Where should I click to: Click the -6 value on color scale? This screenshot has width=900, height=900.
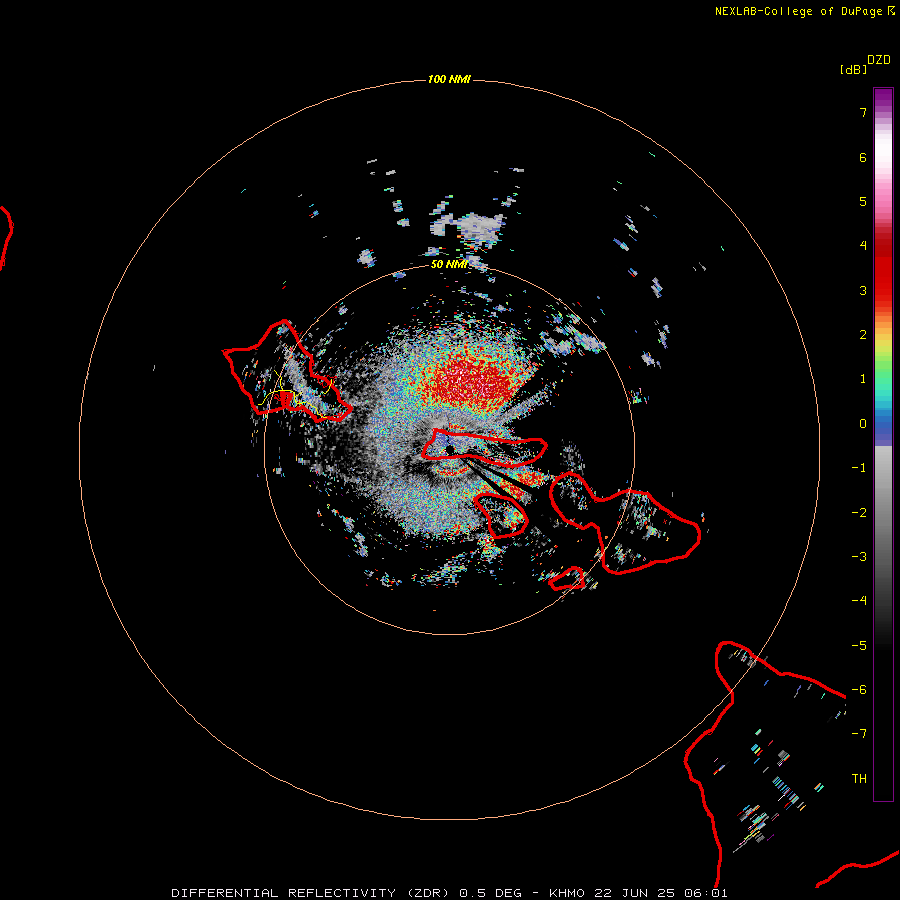[x=859, y=690]
